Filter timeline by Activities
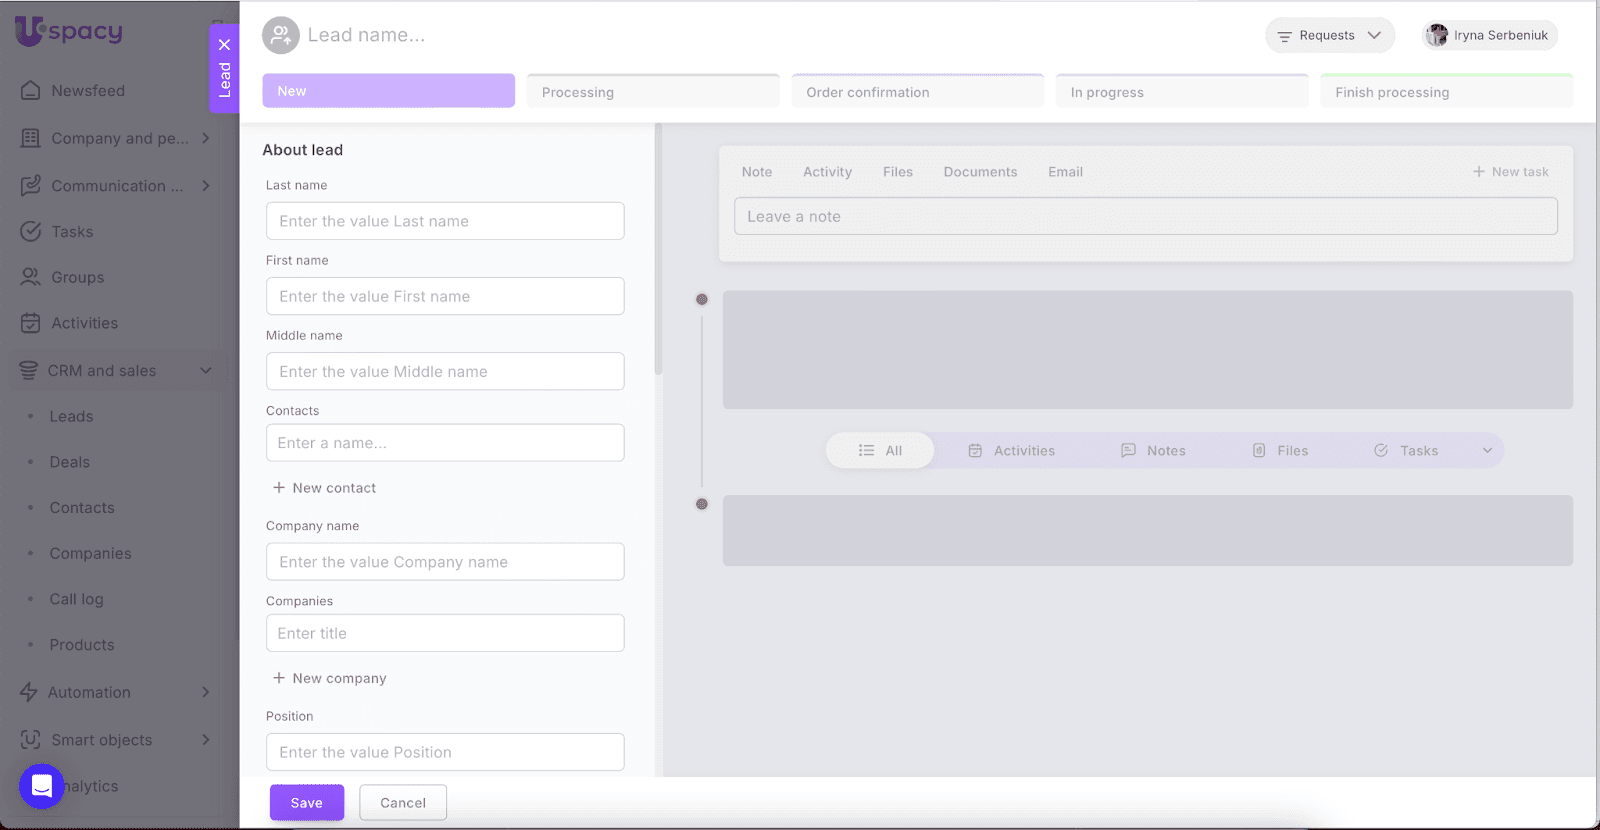Viewport: 1600px width, 830px height. pos(1011,451)
